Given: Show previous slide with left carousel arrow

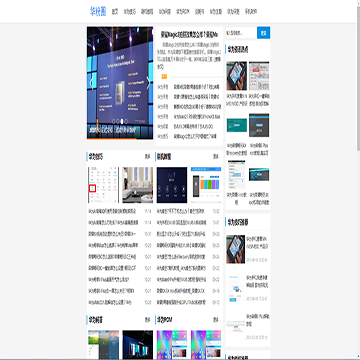Looking at the screenshot, I should (x=91, y=83).
